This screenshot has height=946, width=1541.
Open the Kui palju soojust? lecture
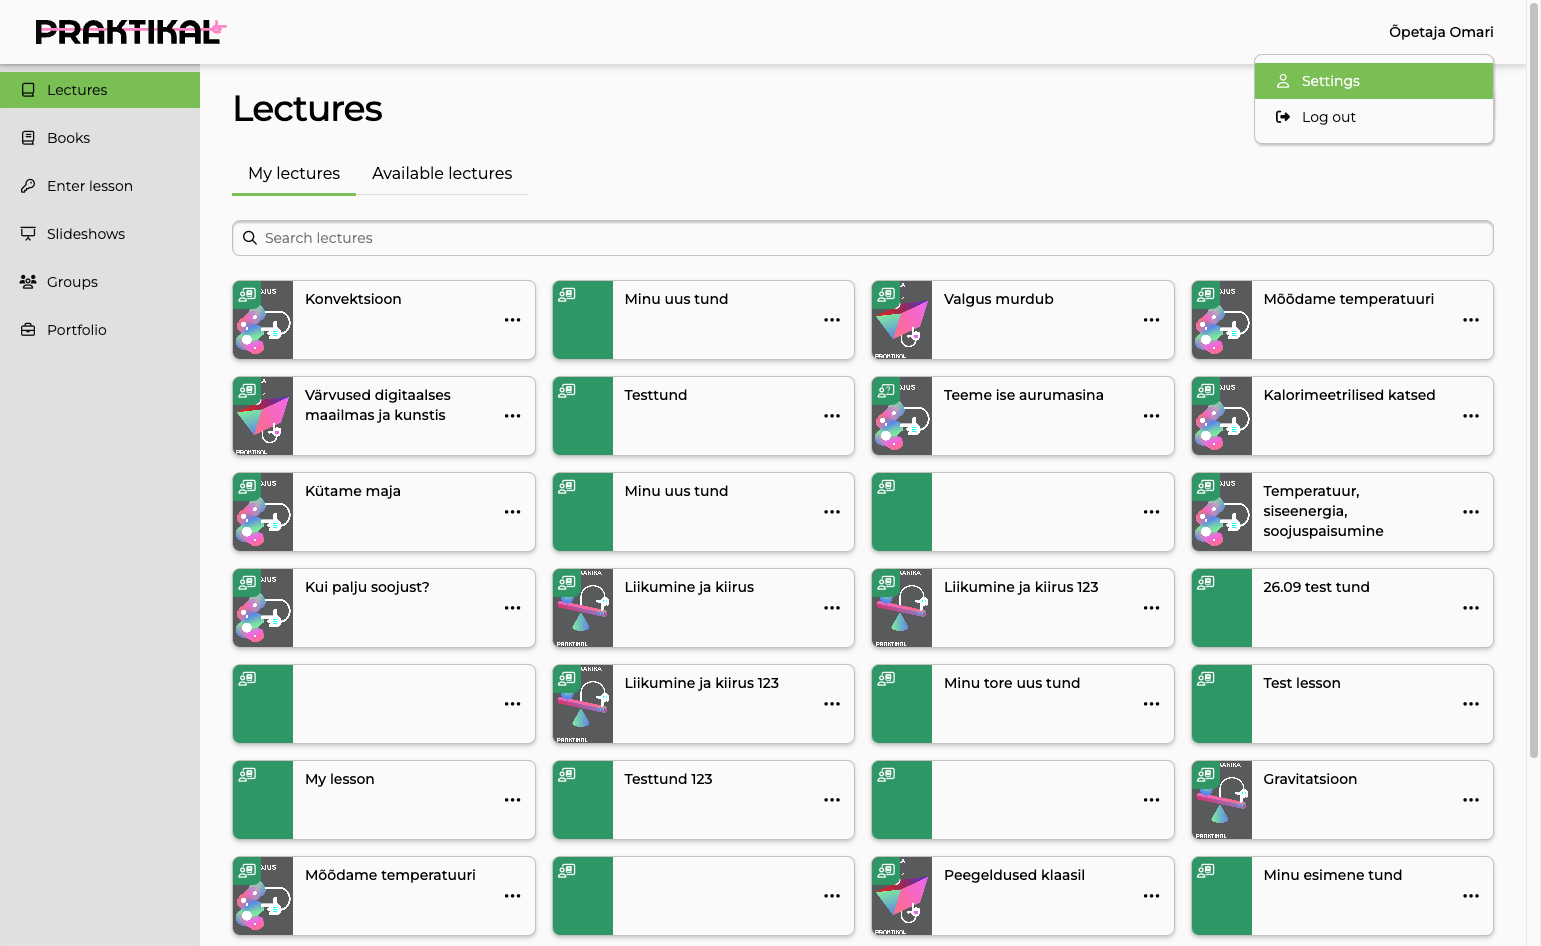pos(384,608)
